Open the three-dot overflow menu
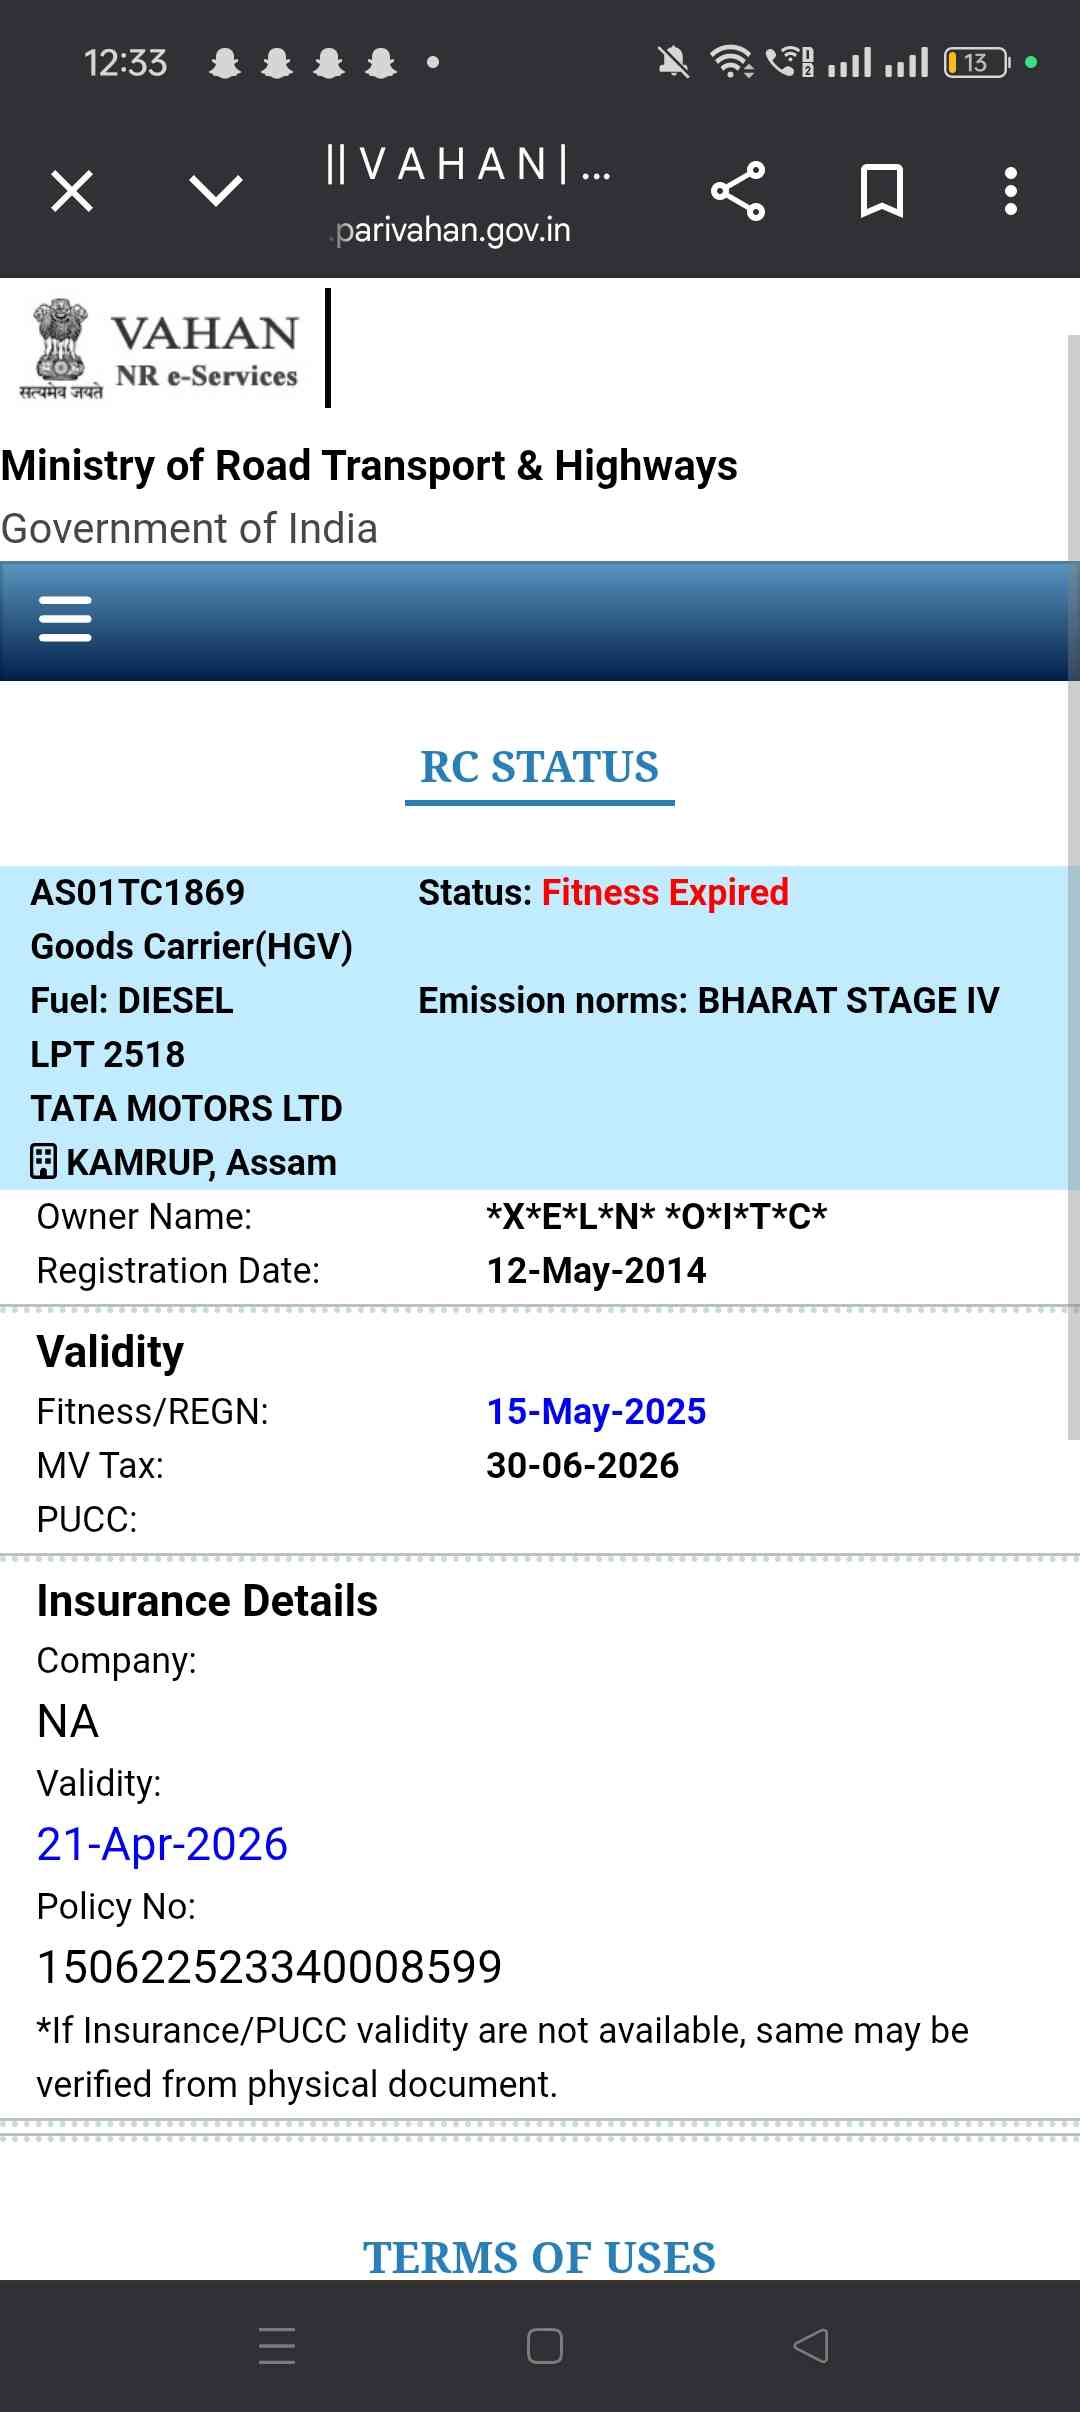 pyautogui.click(x=1011, y=191)
